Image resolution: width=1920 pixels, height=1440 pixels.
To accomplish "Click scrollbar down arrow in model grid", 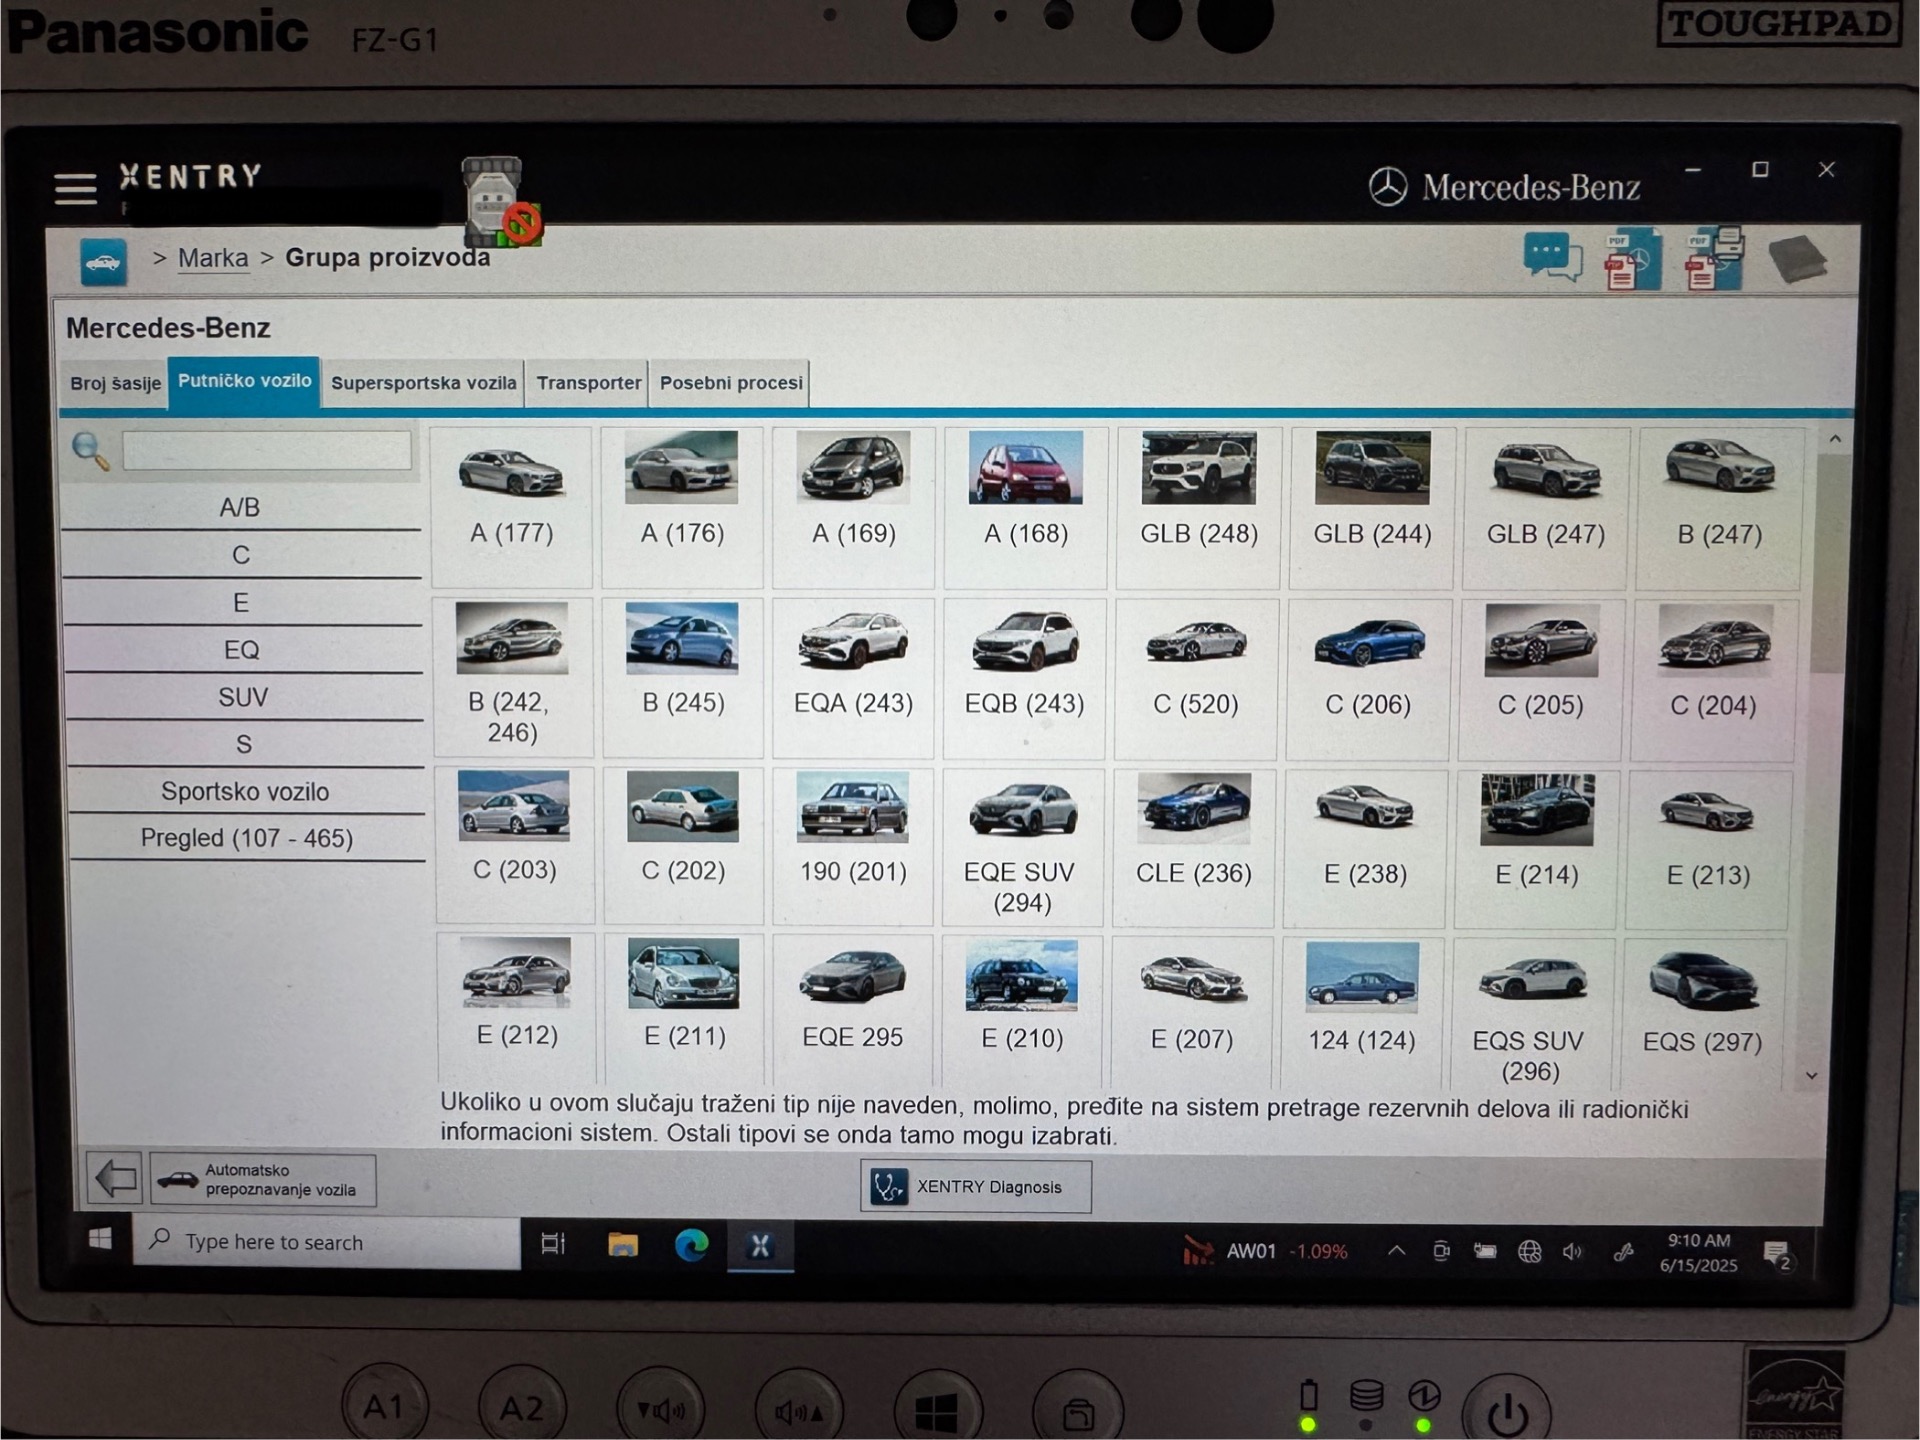I will 1811,1076.
